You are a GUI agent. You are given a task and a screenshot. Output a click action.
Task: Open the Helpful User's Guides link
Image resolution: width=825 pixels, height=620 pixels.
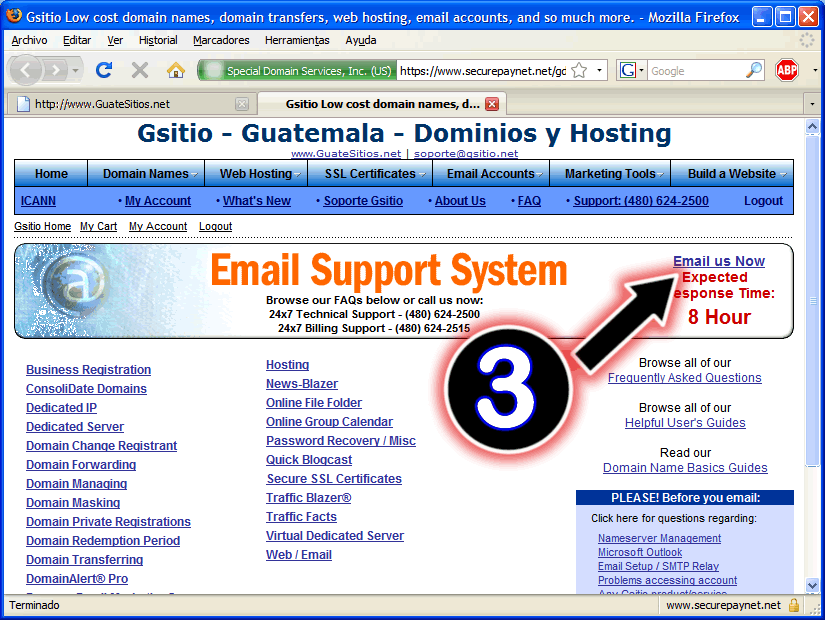pos(685,423)
